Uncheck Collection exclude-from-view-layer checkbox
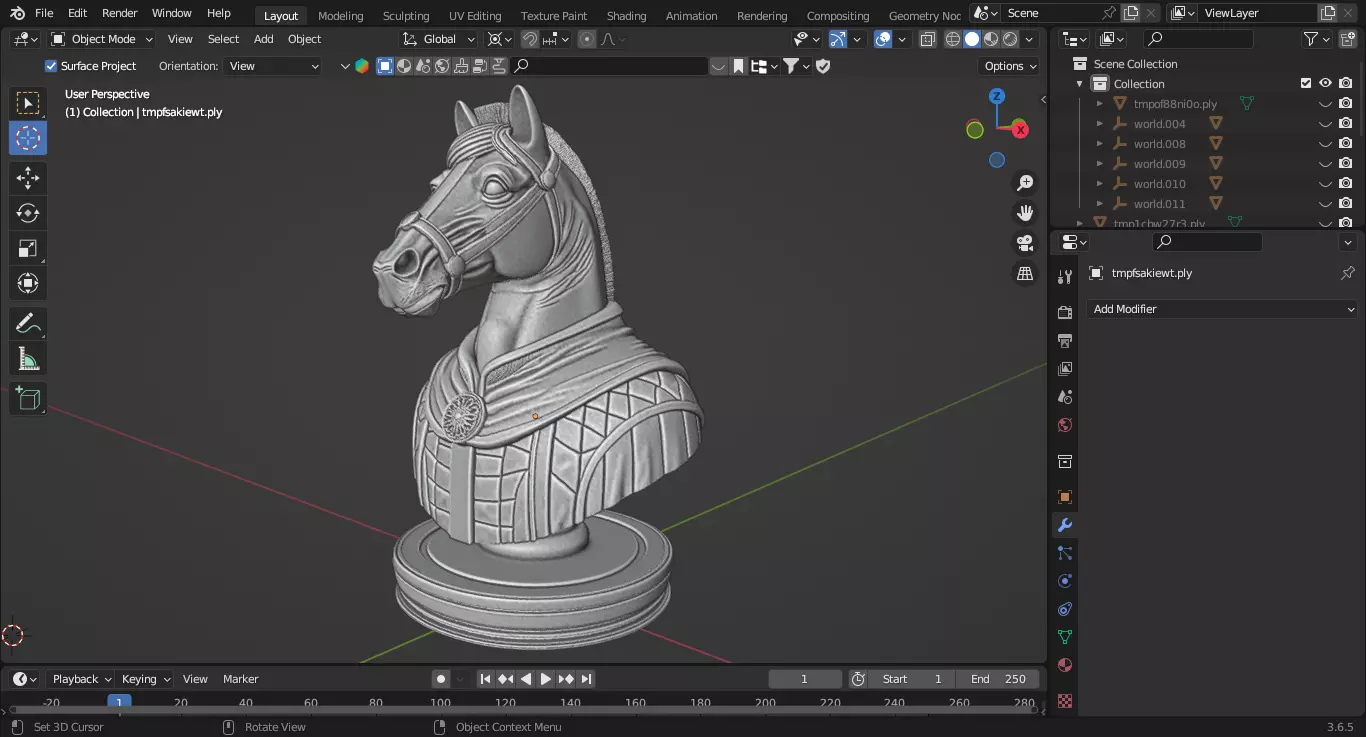This screenshot has height=737, width=1366. point(1305,84)
